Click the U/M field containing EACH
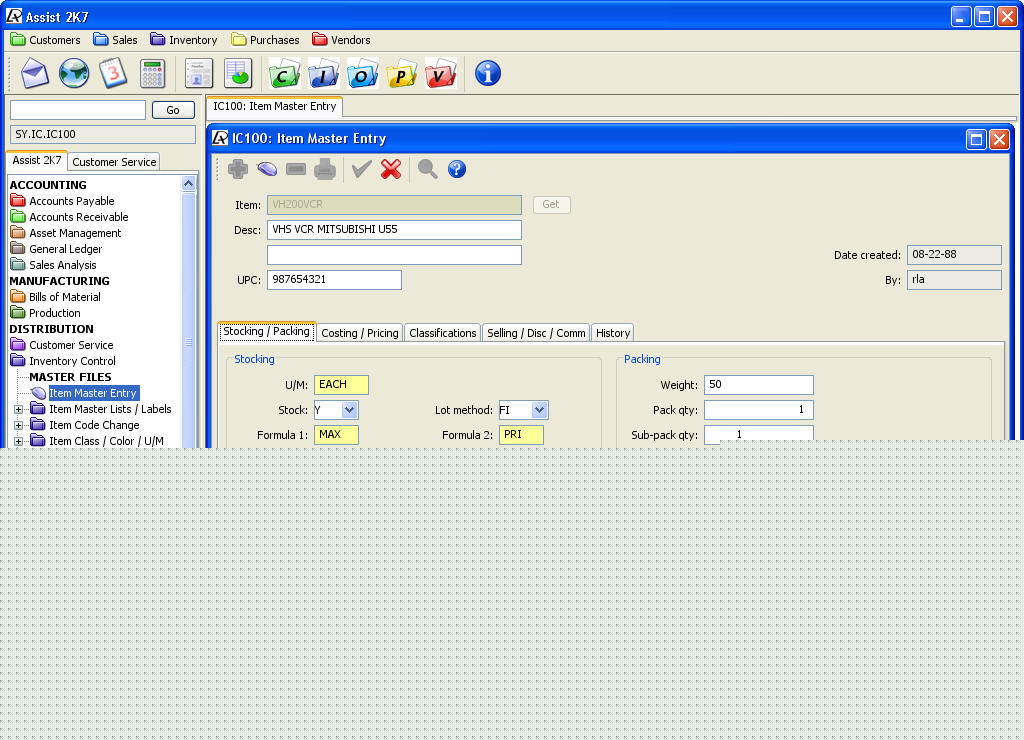The image size is (1024, 740). click(341, 385)
